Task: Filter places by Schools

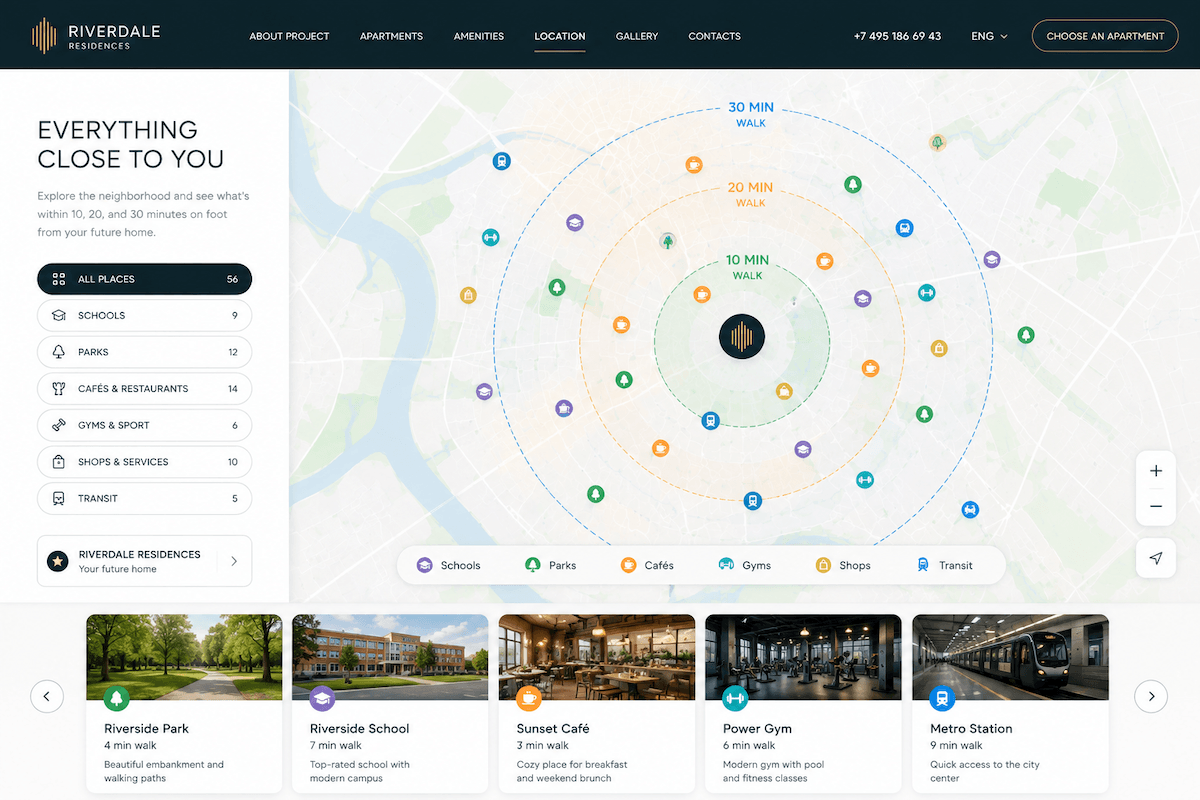Action: coord(144,315)
